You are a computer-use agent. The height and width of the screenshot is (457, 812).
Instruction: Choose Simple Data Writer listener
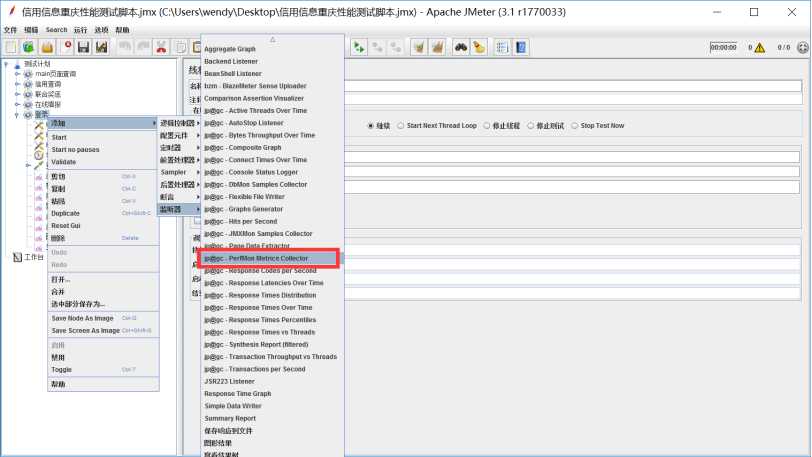272,406
